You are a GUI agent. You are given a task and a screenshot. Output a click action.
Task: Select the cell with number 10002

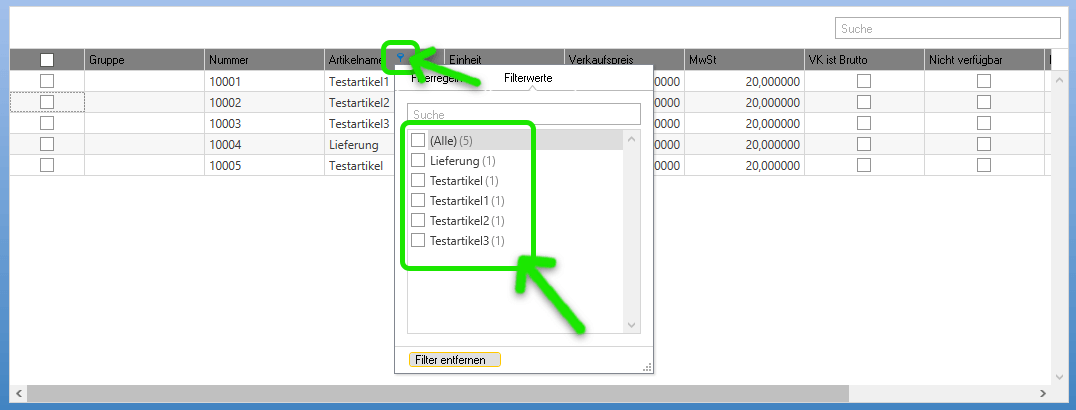264,102
